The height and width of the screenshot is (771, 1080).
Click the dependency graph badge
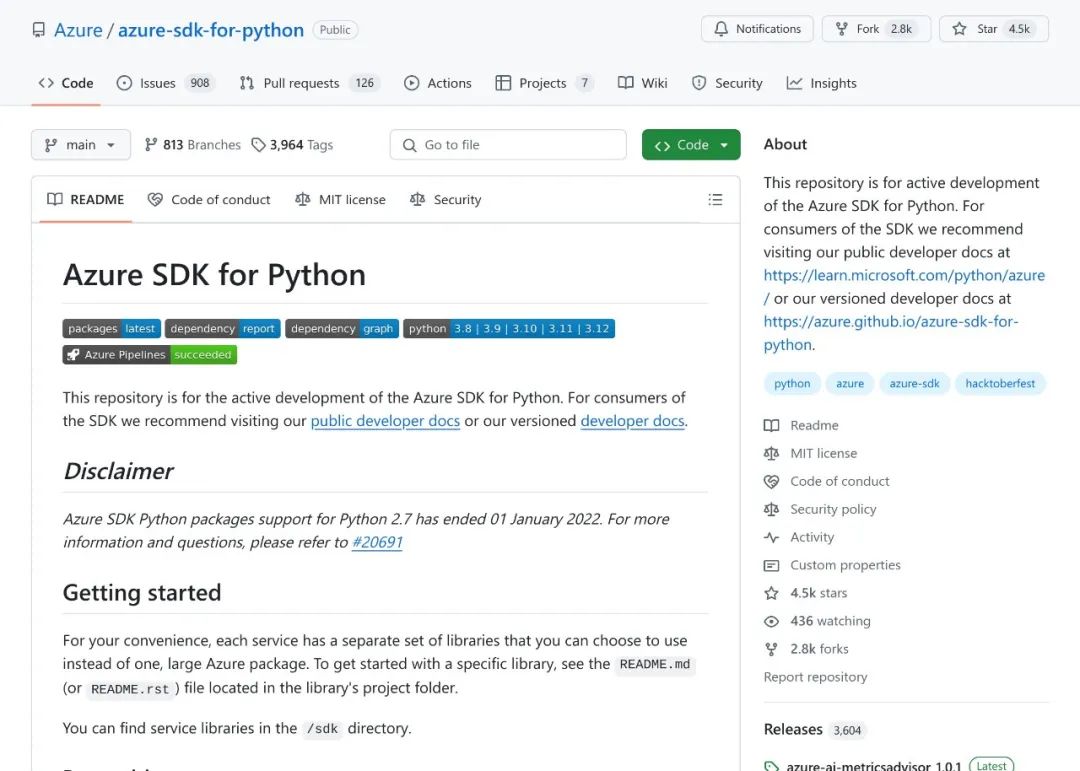342,329
